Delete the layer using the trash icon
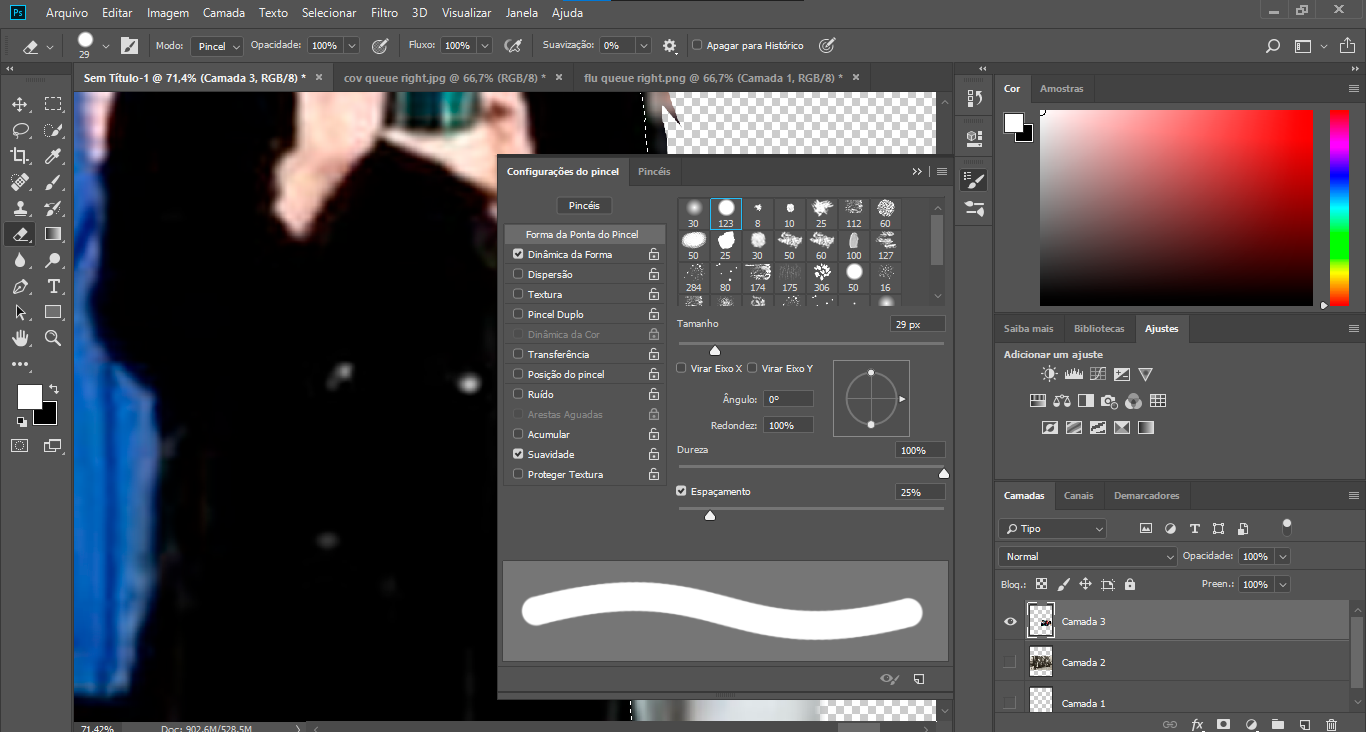The height and width of the screenshot is (732, 1366). point(1330,723)
